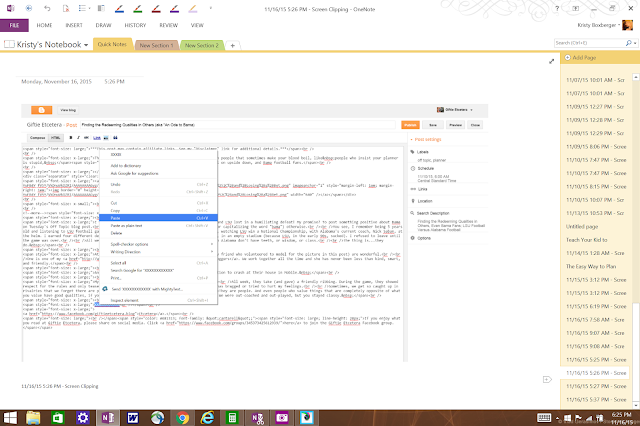Open Google Chrome from the taskbar
Screen dimensions: 640x426
click(182, 418)
